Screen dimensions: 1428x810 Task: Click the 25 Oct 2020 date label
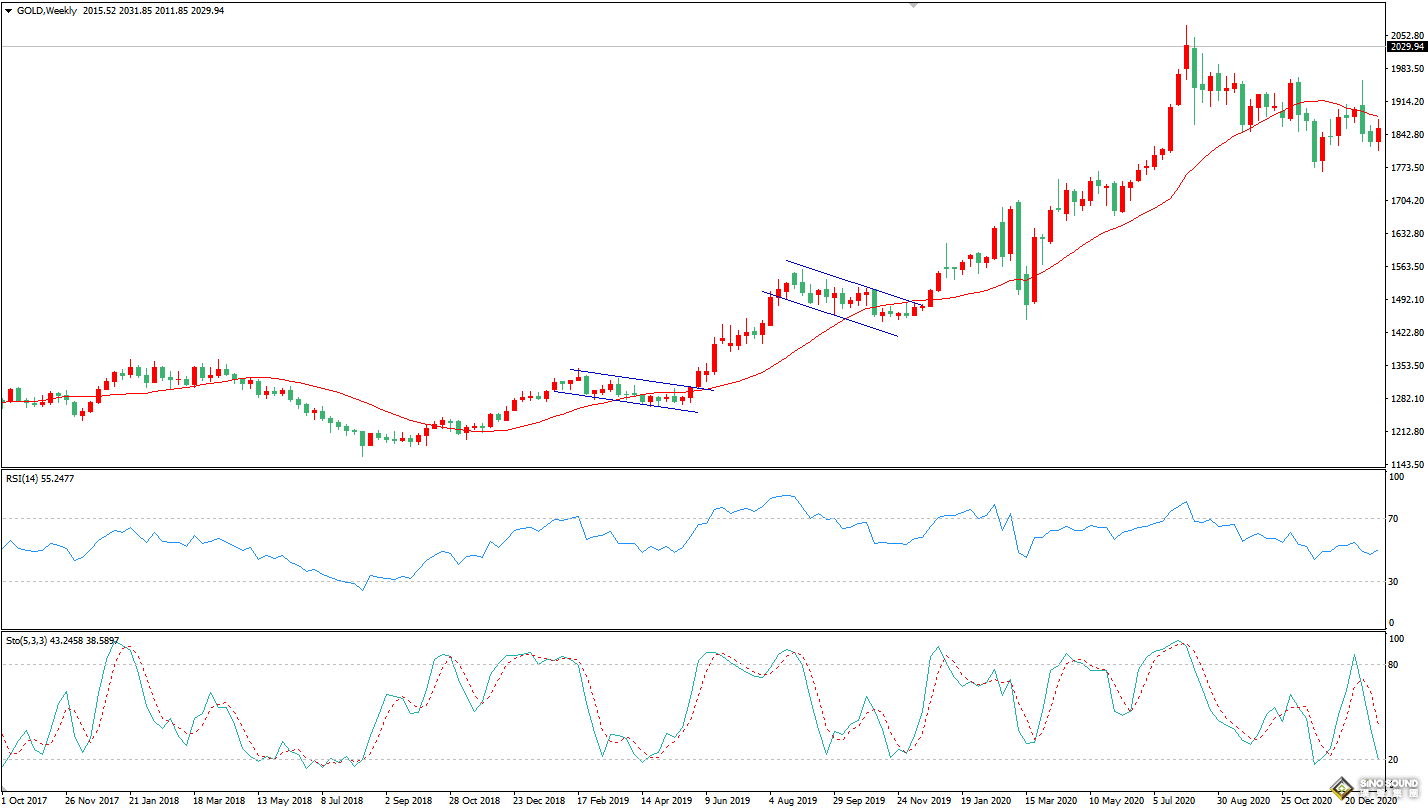[x=1307, y=801]
